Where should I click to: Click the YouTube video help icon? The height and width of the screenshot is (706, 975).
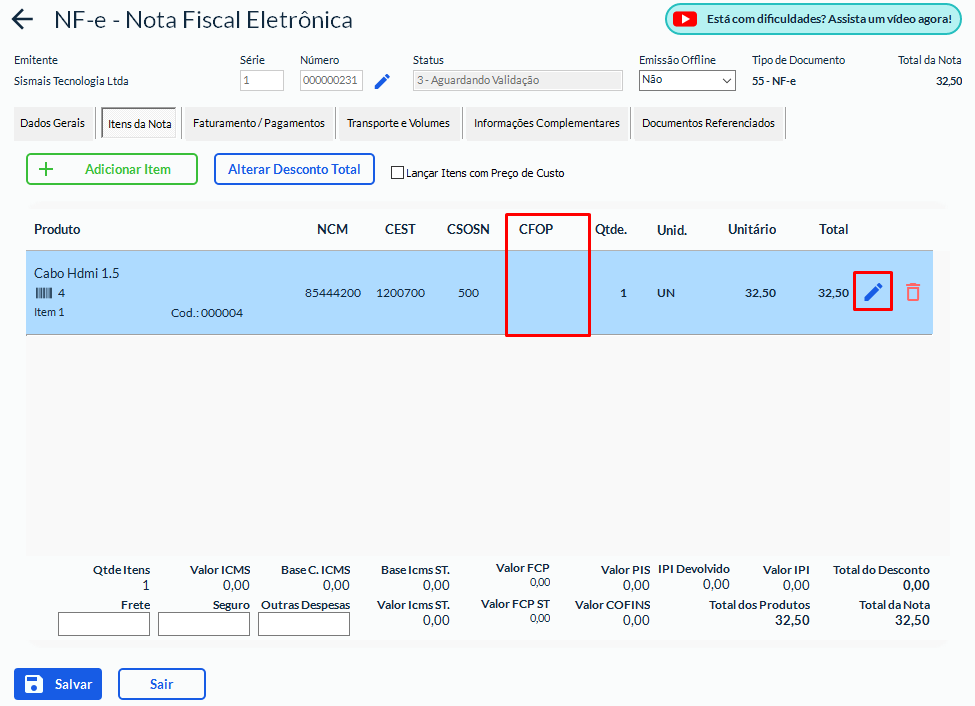tap(684, 19)
